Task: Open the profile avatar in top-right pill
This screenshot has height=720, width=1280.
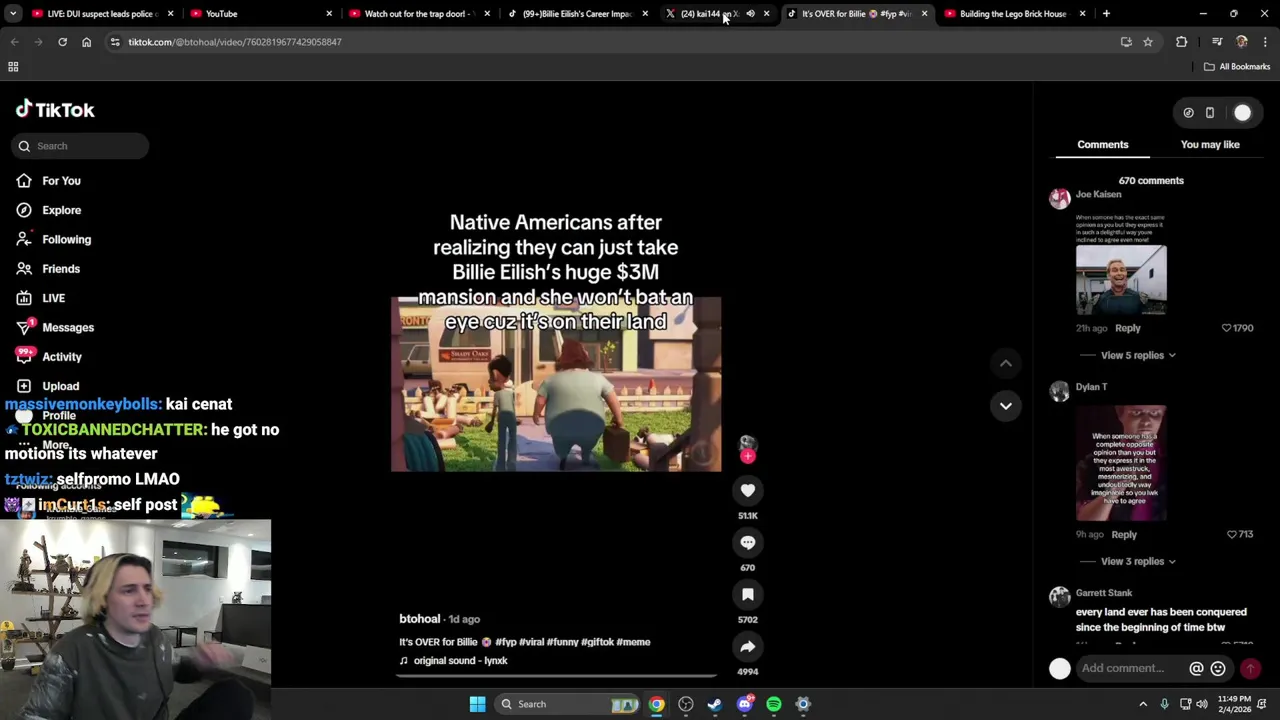Action: pos(1242,113)
